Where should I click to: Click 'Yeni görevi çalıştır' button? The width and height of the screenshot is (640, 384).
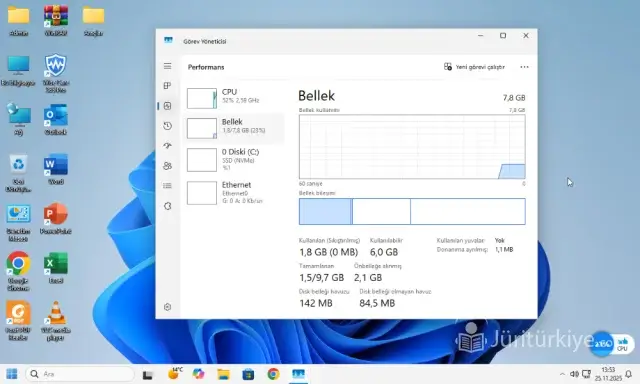tap(474, 67)
